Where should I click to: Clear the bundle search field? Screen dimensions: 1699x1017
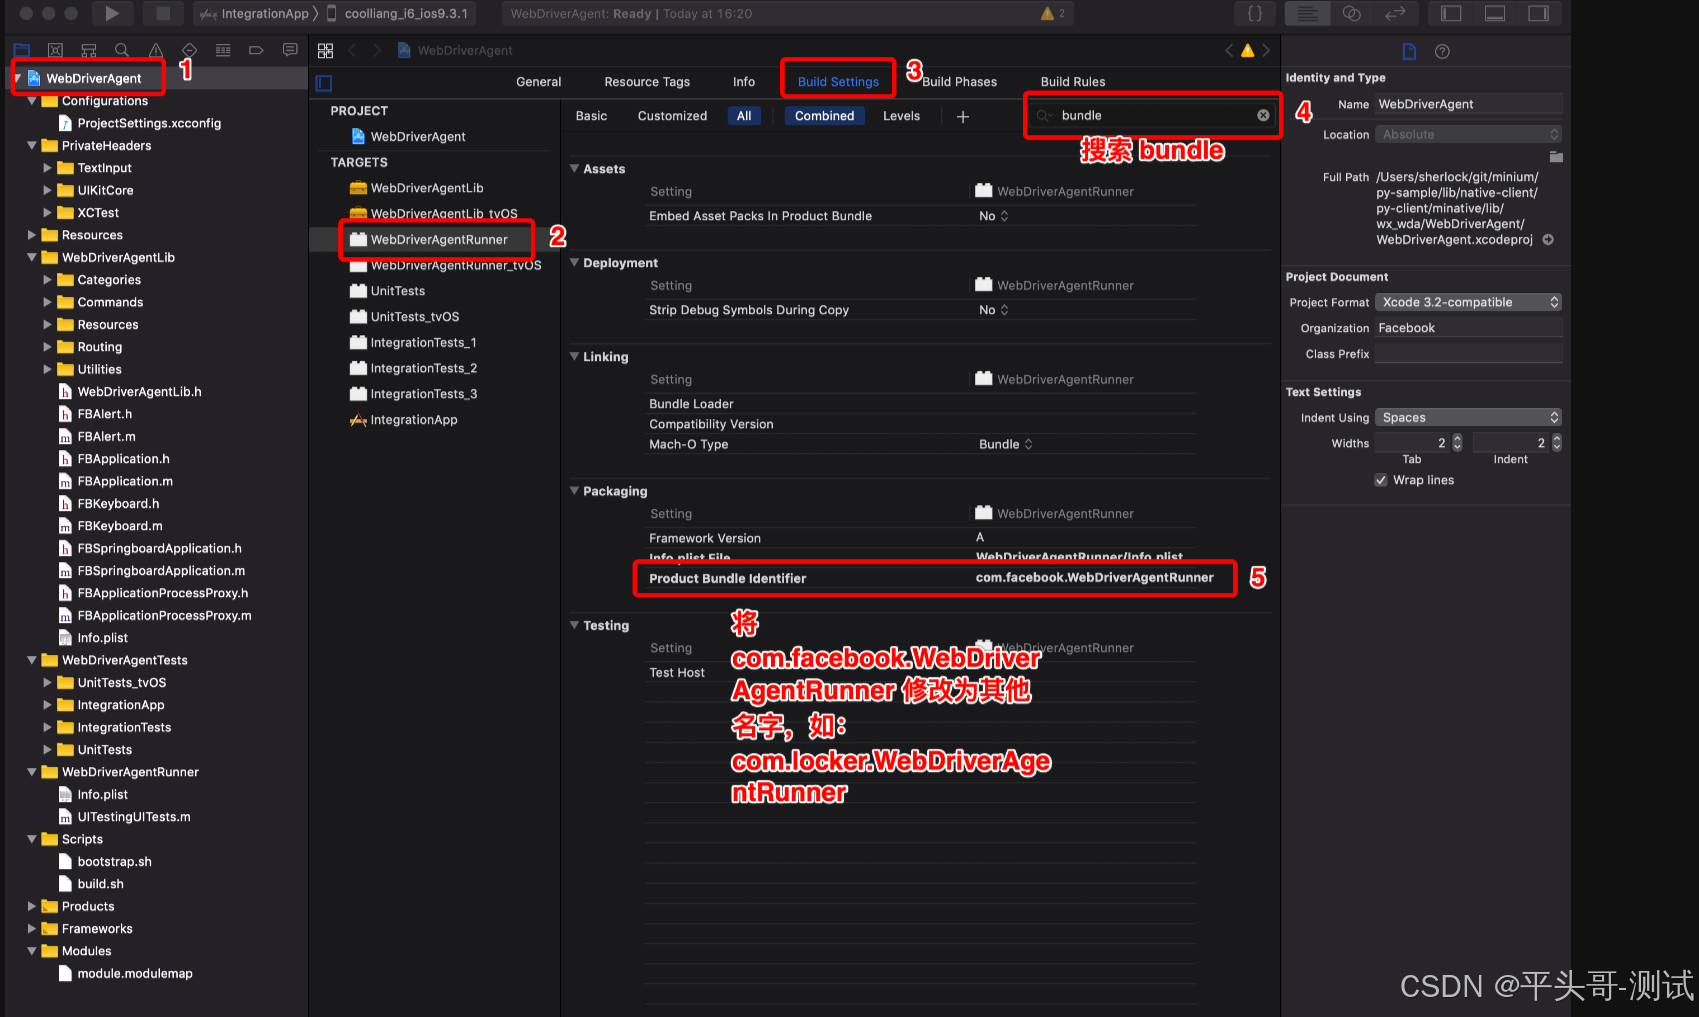(x=1263, y=116)
